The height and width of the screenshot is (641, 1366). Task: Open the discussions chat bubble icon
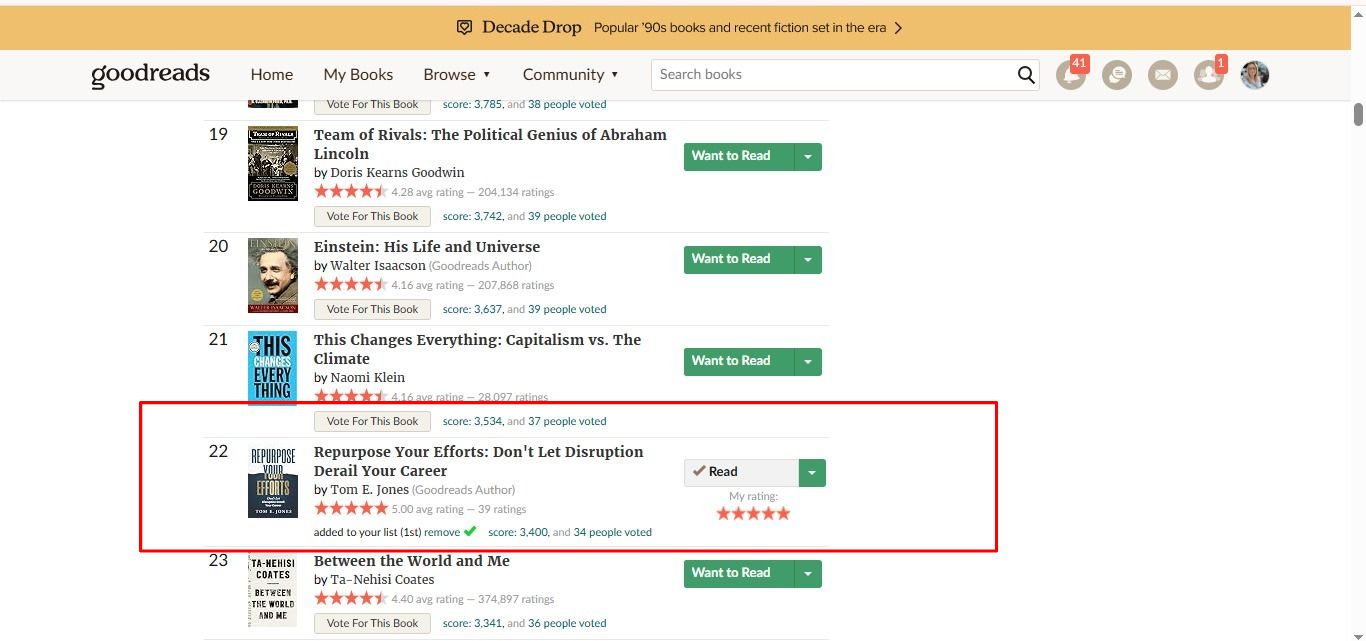coord(1117,75)
